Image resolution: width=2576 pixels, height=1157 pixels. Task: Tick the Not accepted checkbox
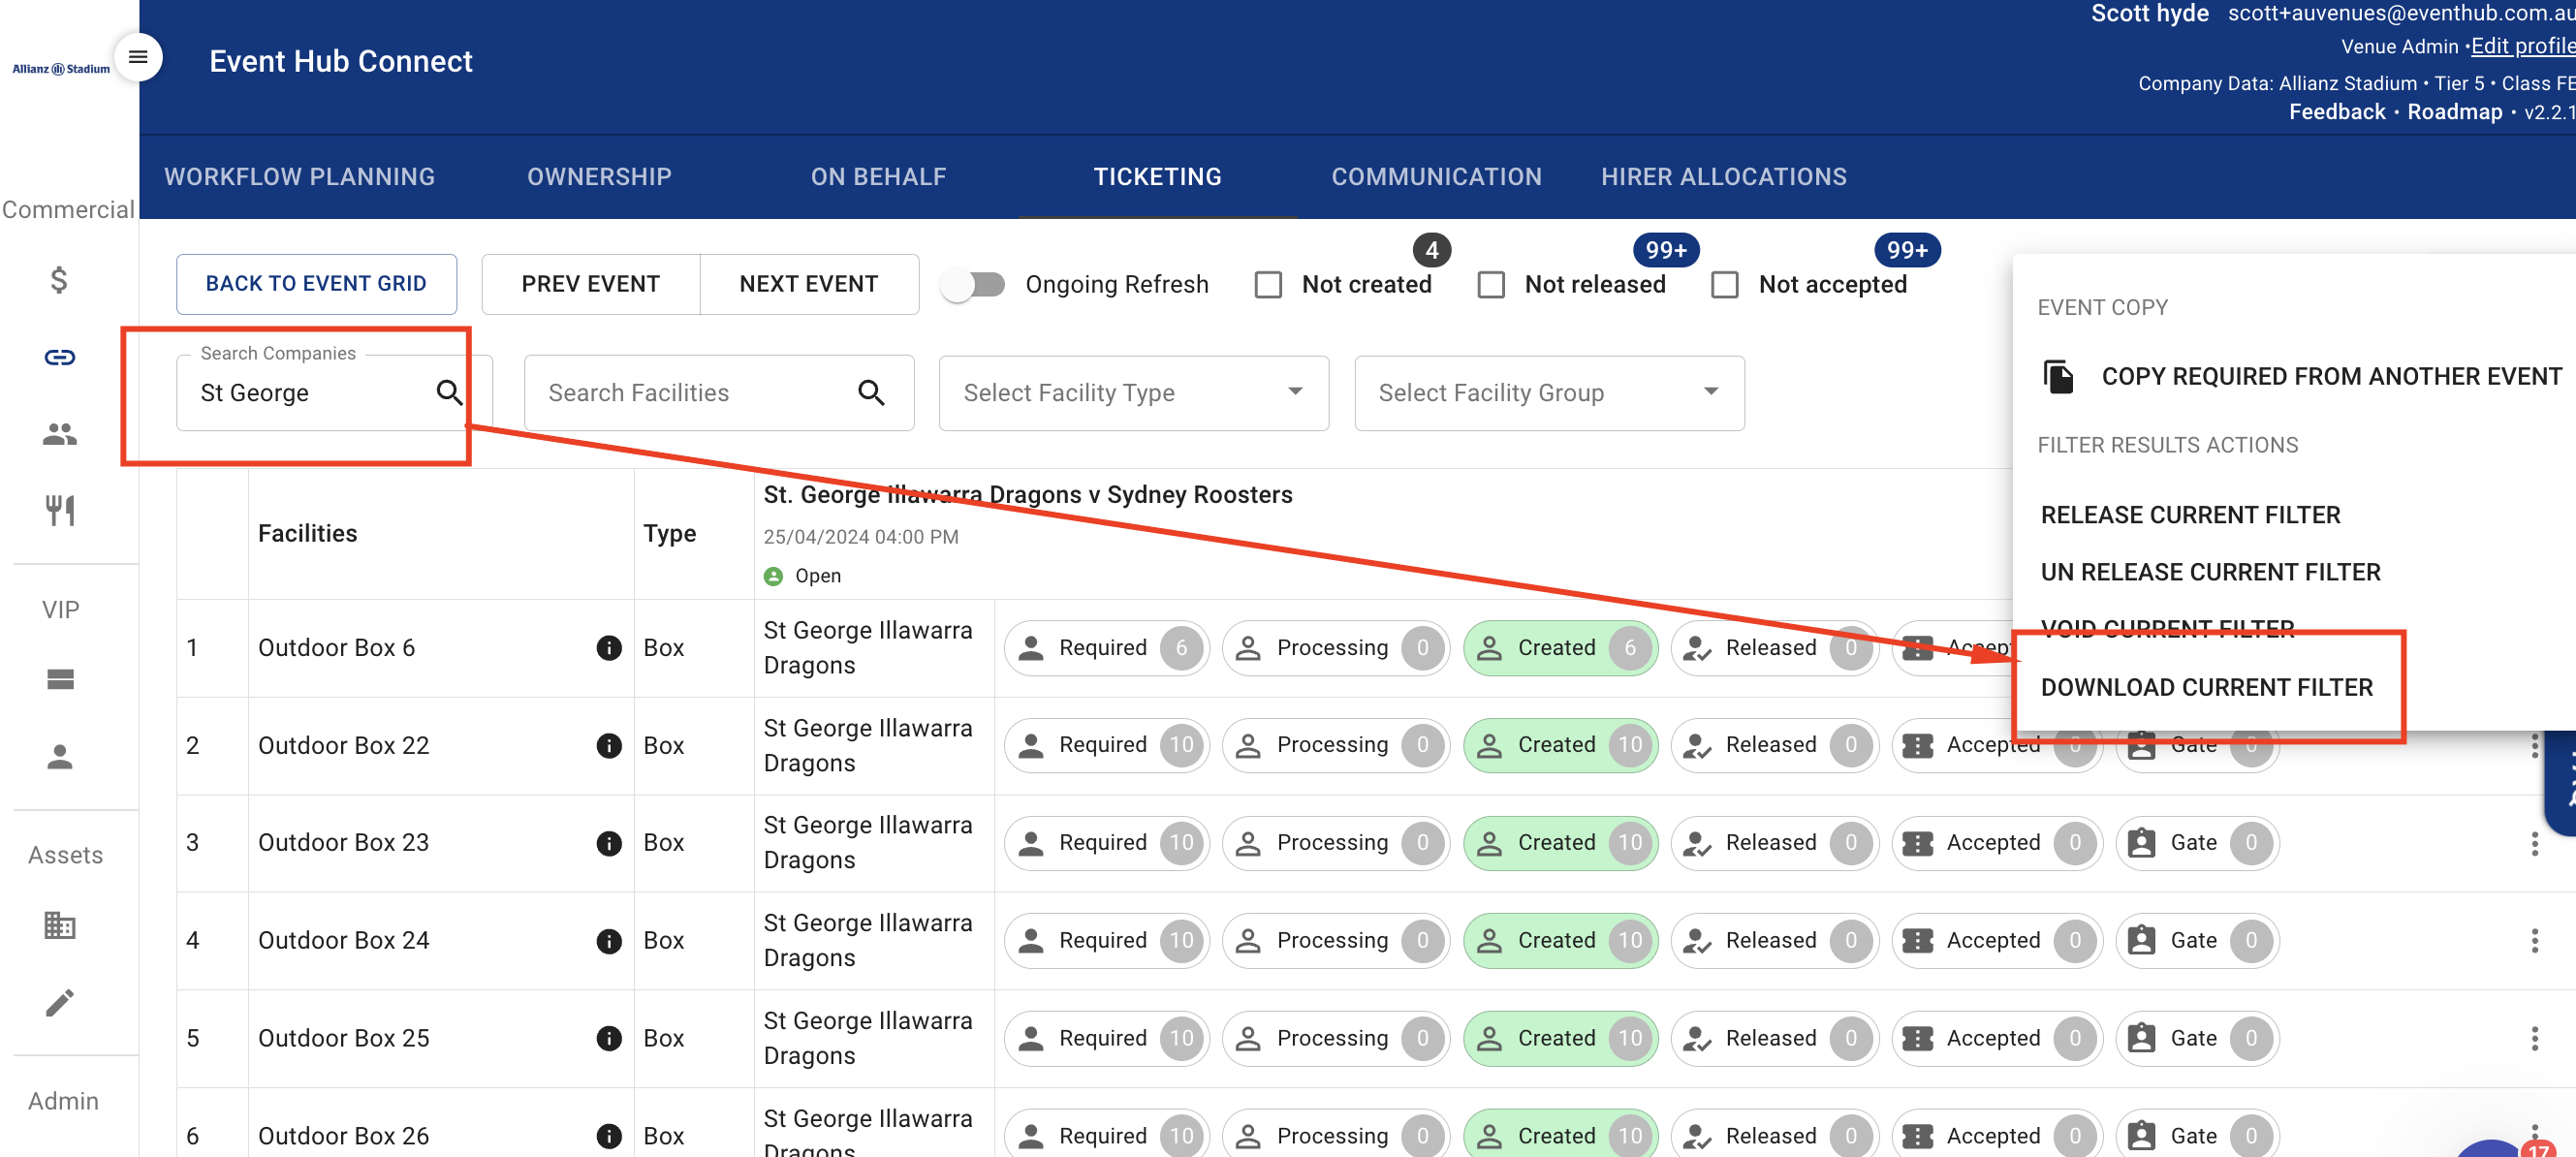1724,285
